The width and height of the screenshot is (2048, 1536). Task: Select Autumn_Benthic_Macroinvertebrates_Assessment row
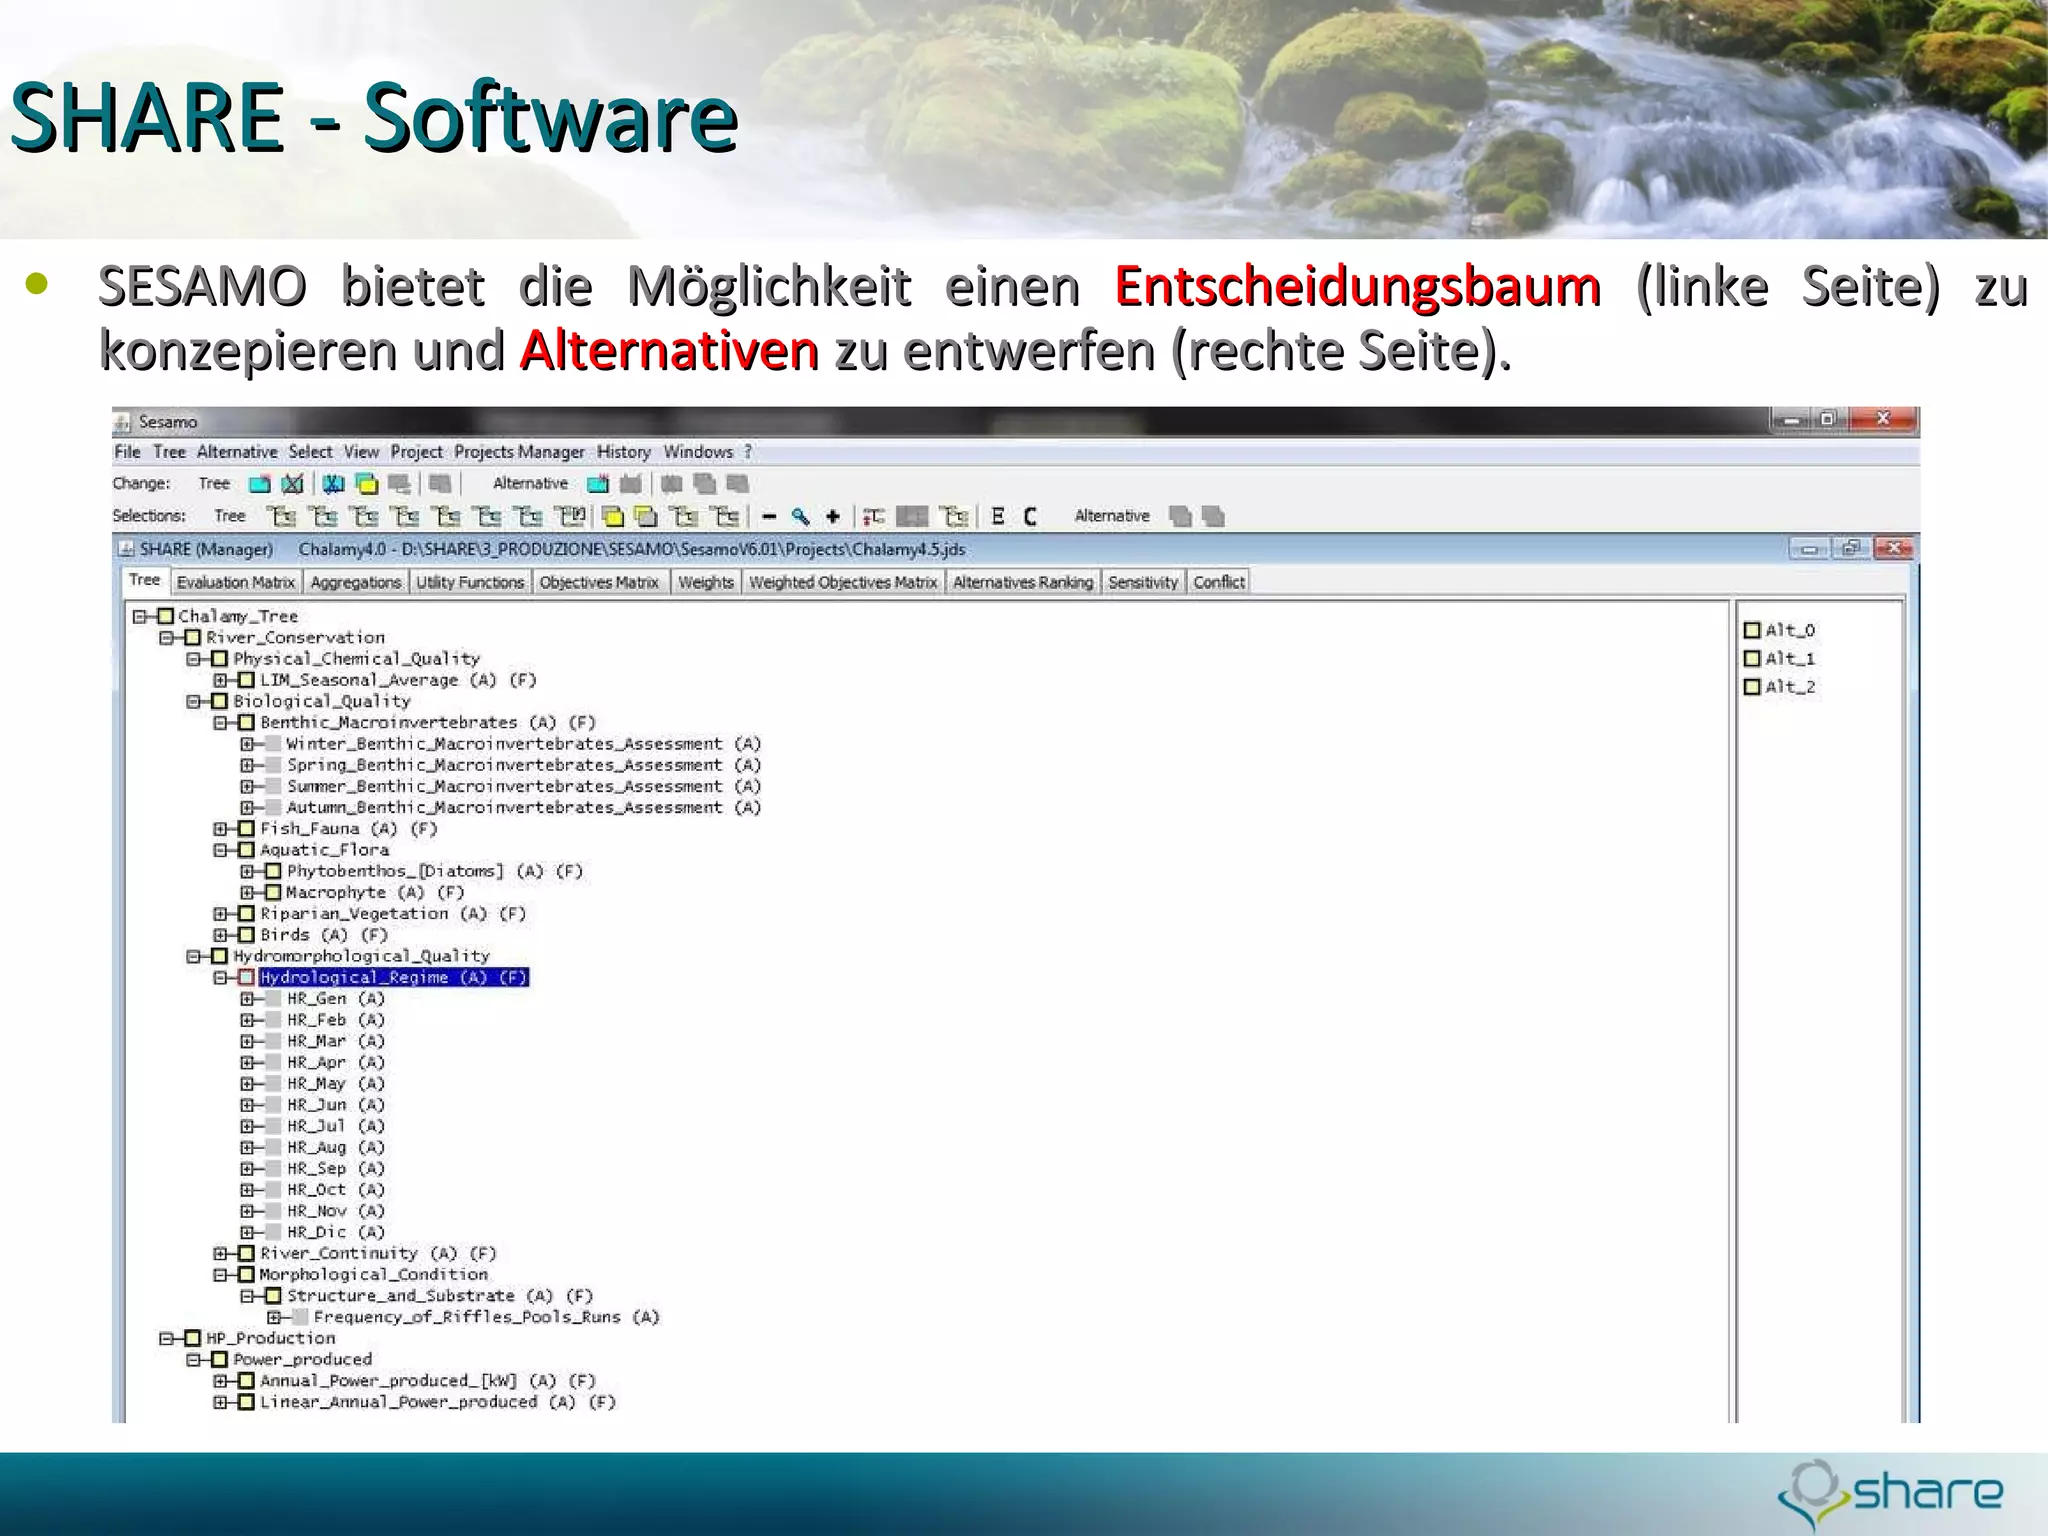pyautogui.click(x=524, y=808)
